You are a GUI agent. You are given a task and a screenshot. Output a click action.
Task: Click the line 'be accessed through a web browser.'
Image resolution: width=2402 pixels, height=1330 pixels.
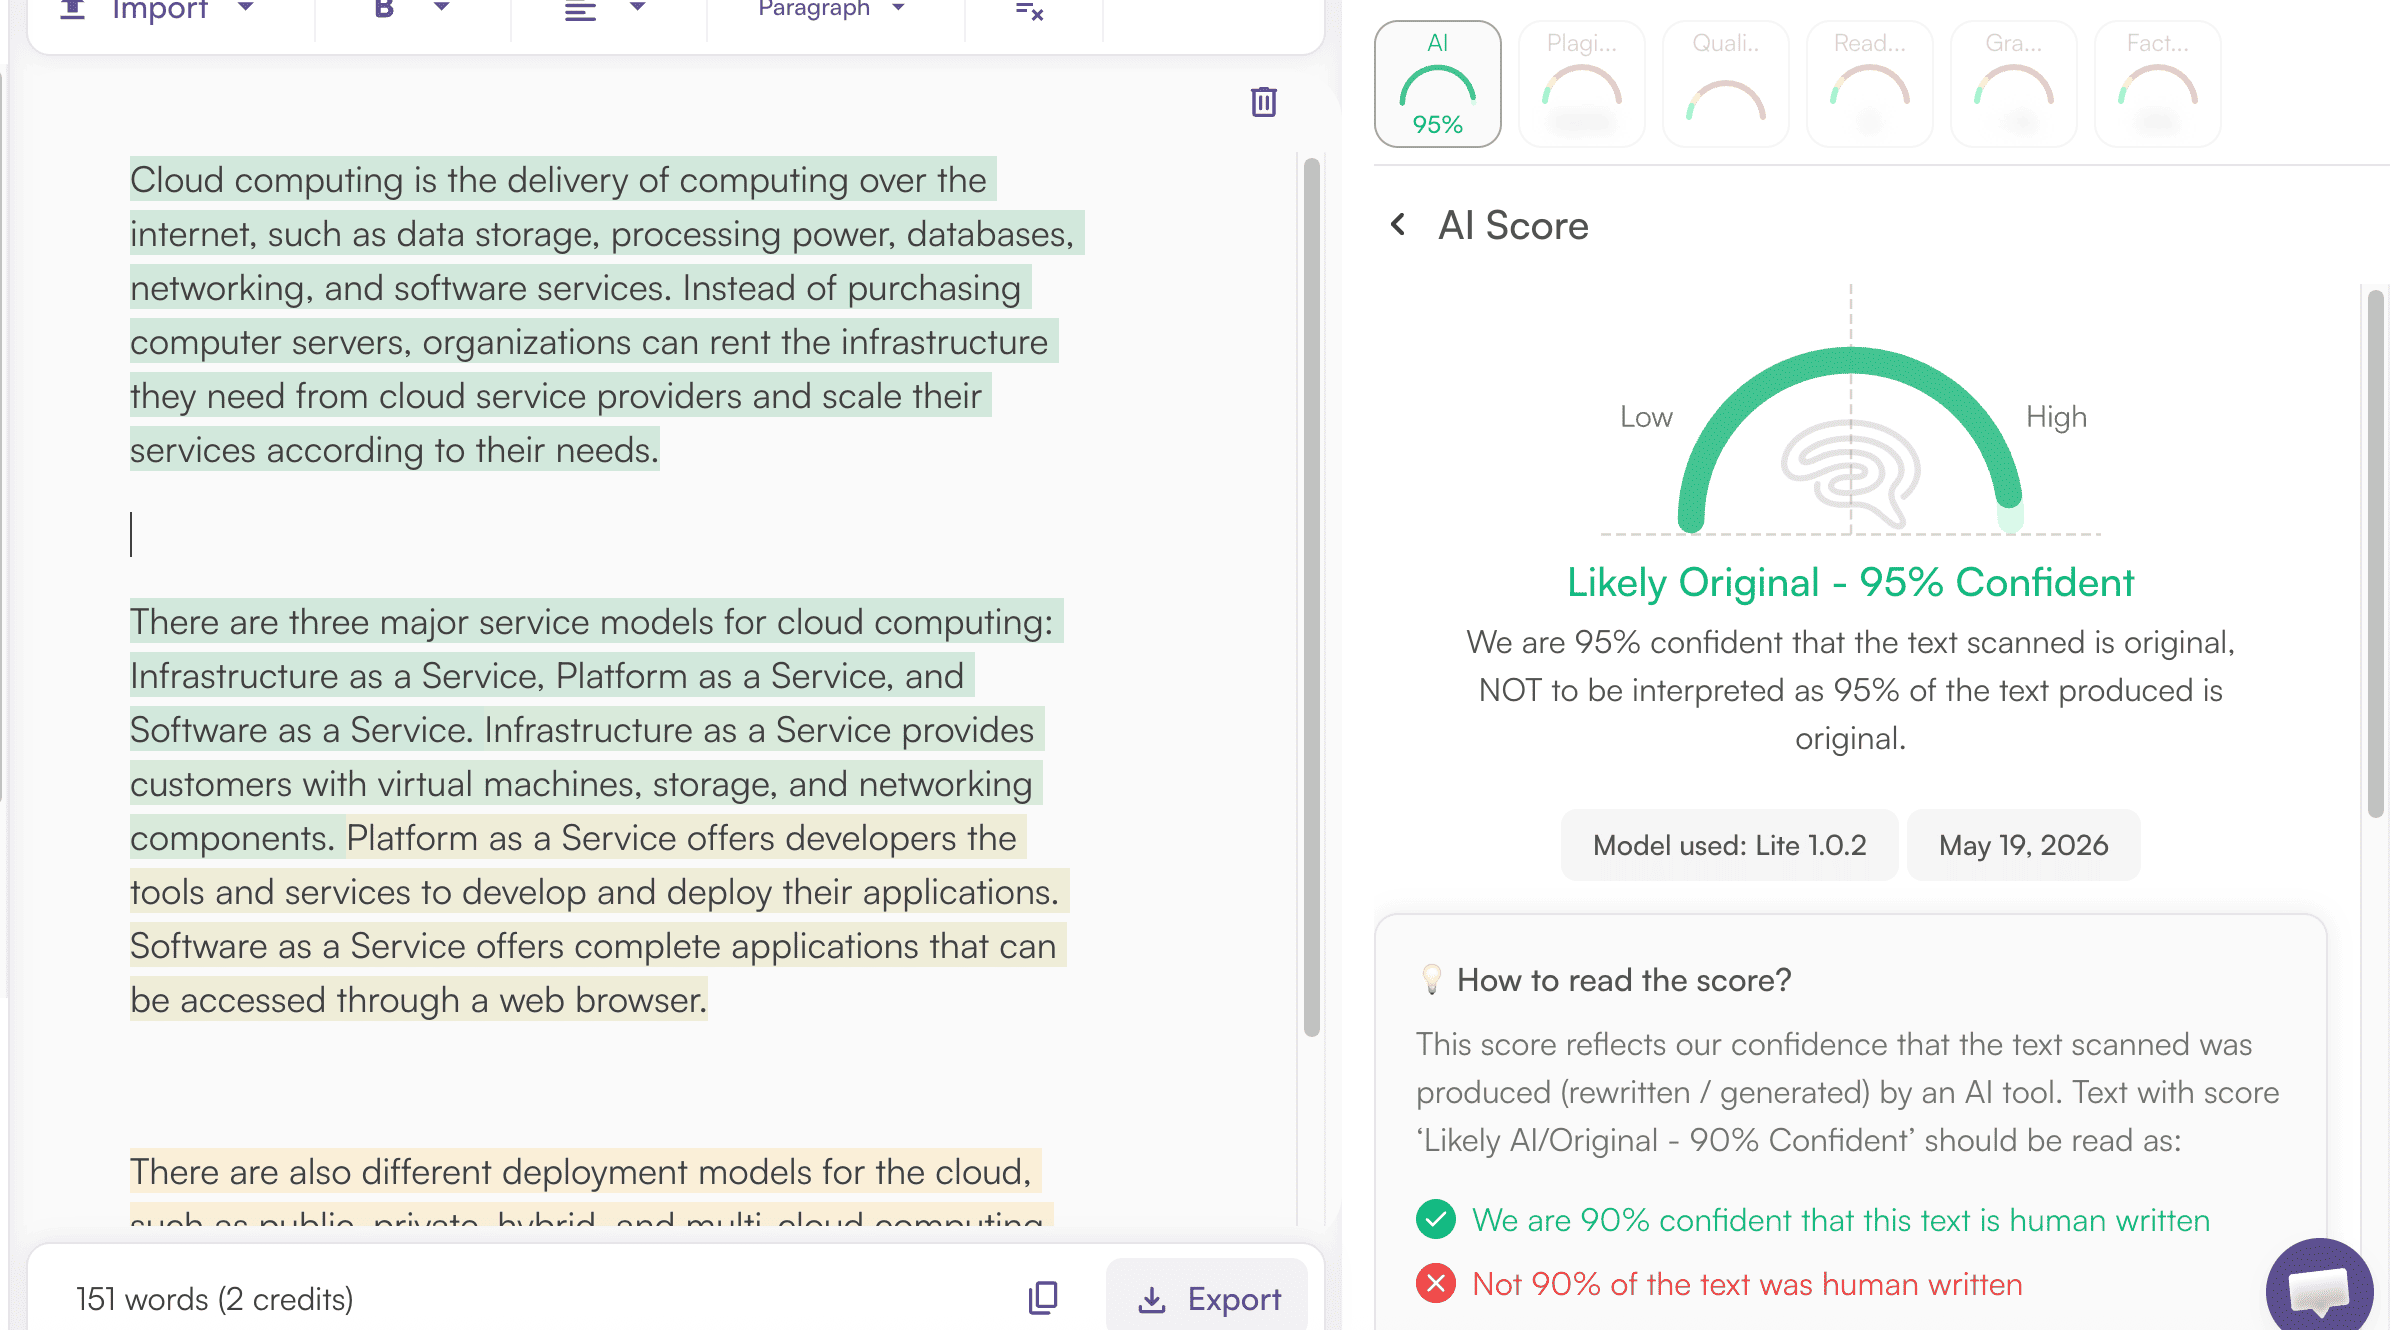tap(418, 999)
